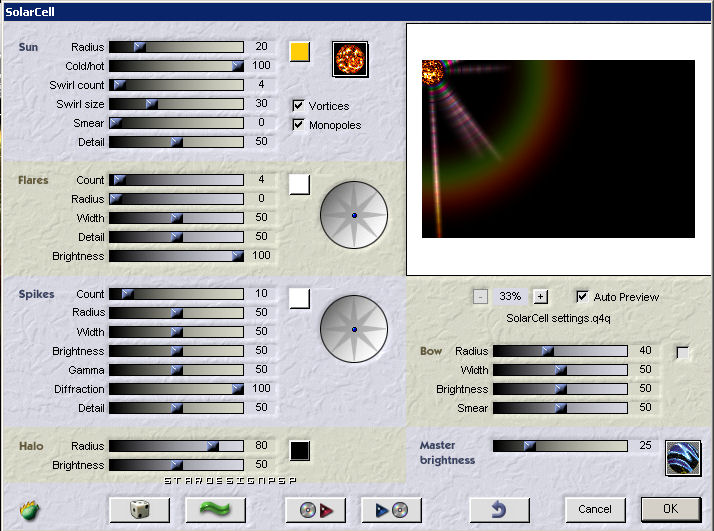Click the random dice button
The width and height of the screenshot is (714, 531).
click(x=139, y=510)
